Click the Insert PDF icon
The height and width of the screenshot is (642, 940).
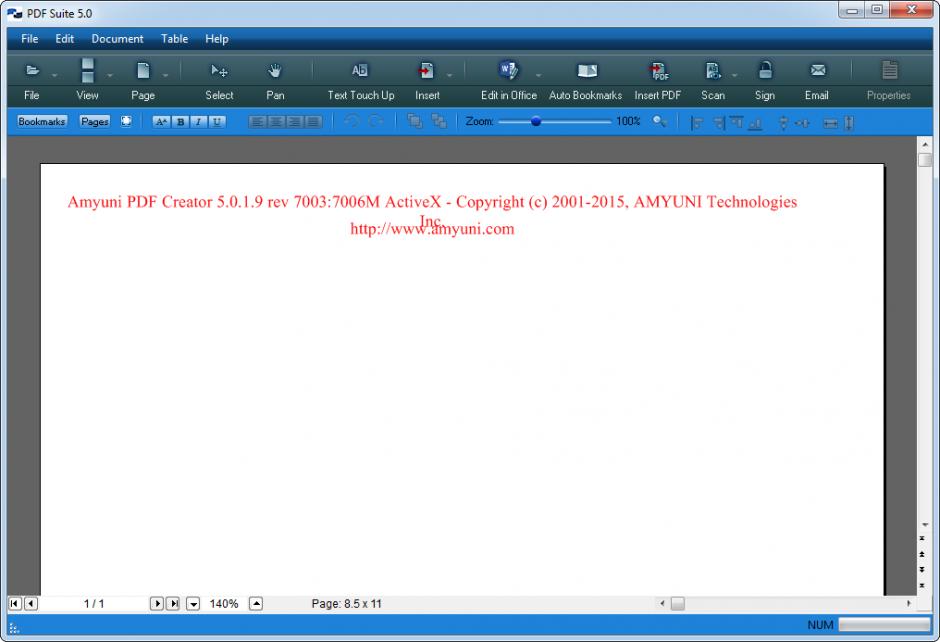659,71
